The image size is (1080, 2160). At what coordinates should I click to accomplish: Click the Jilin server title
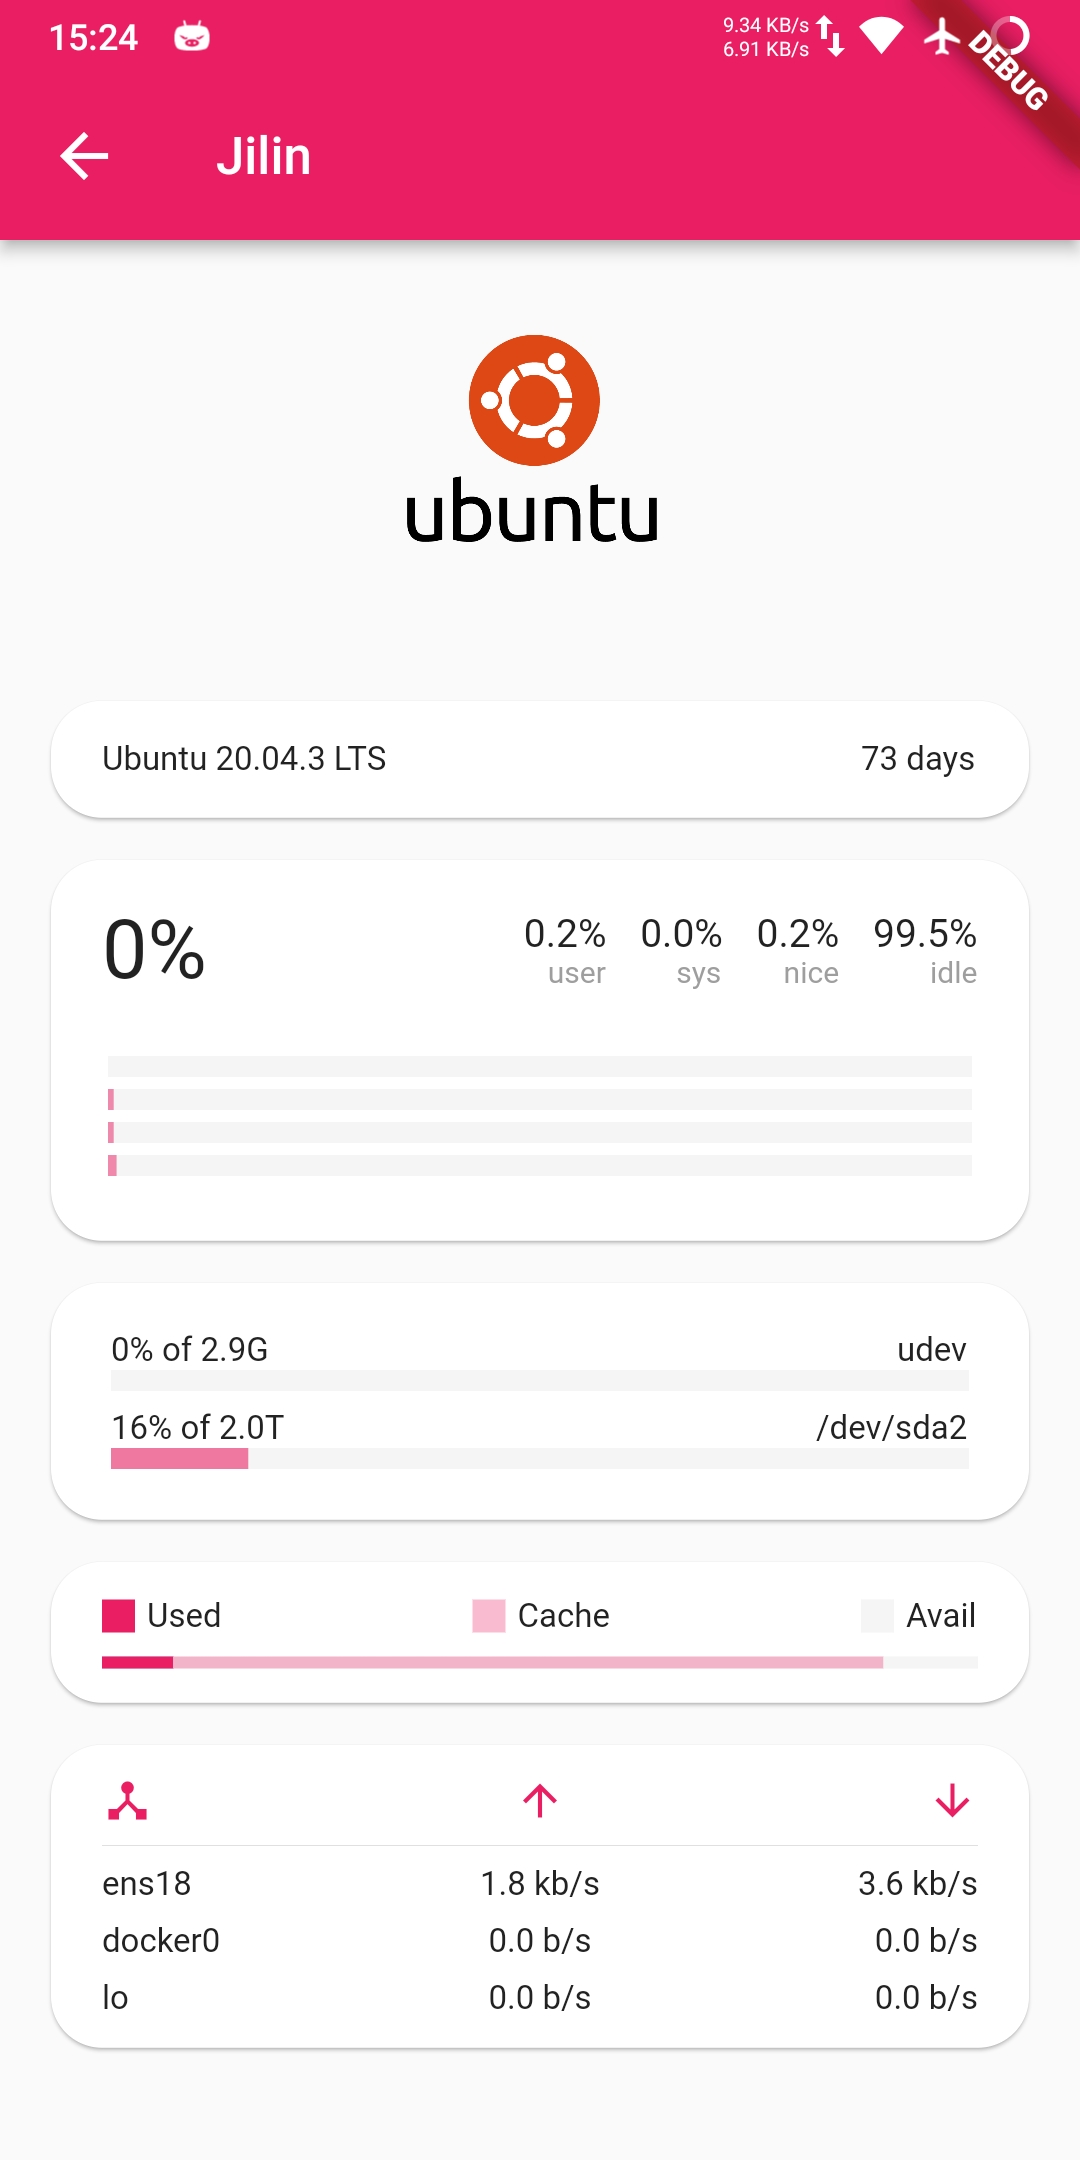(x=264, y=157)
